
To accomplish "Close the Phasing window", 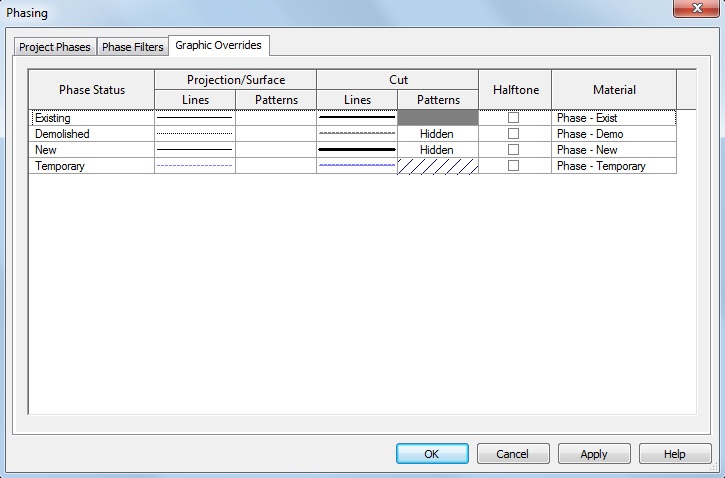I will [x=696, y=8].
